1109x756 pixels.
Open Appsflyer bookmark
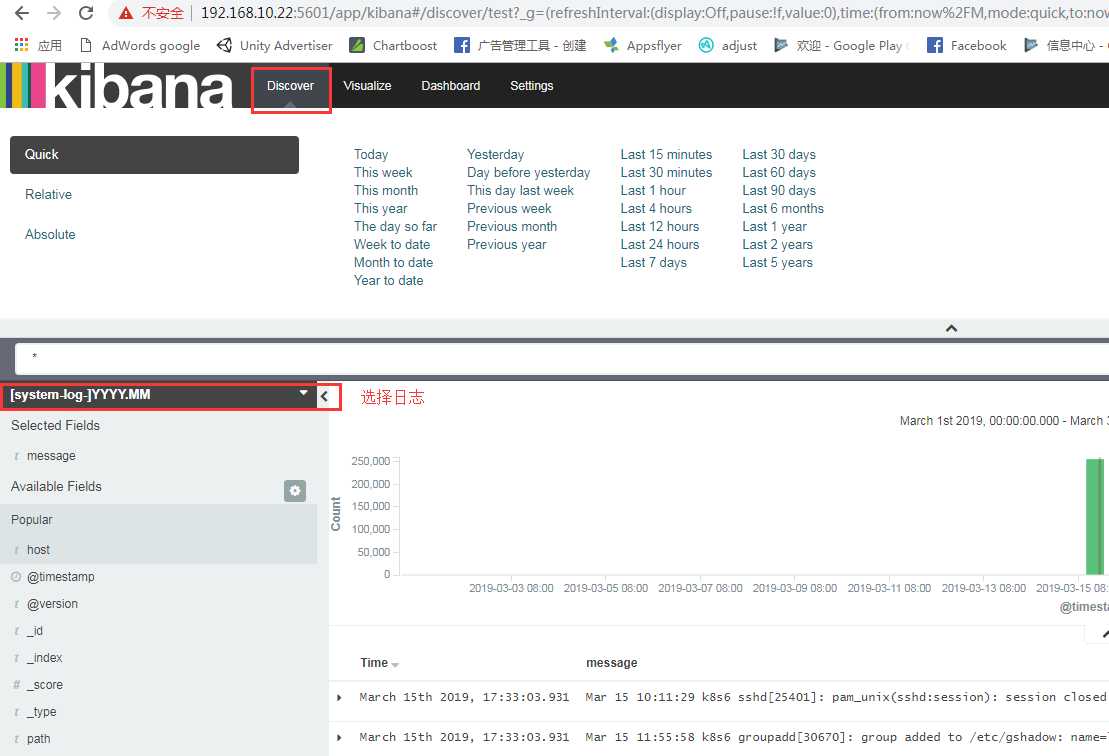coord(643,45)
